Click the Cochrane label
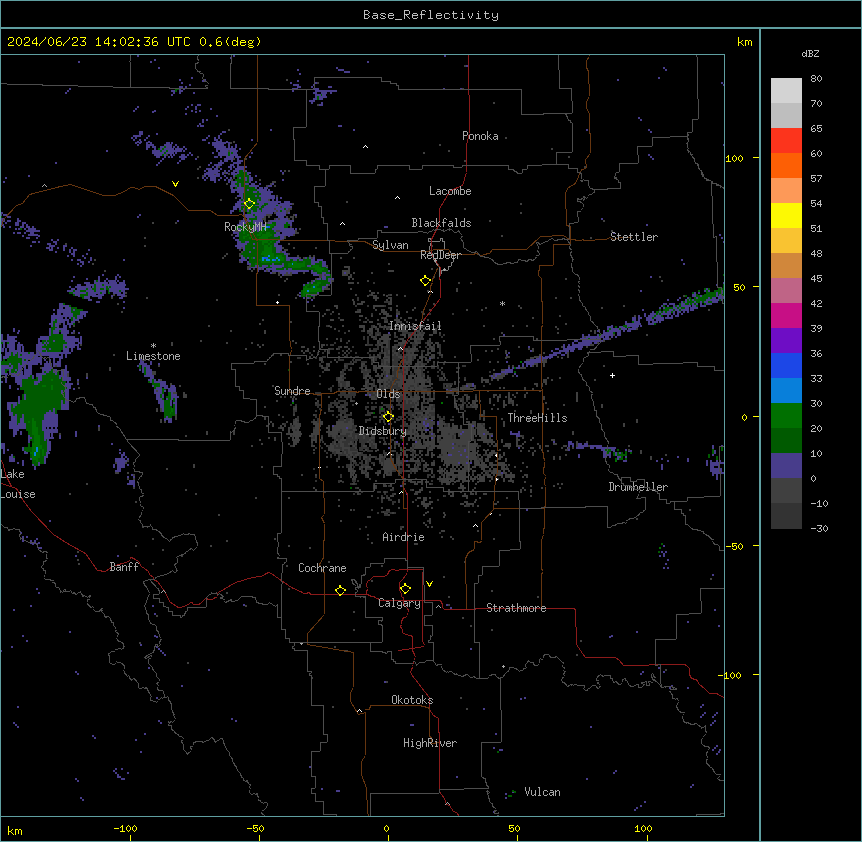This screenshot has width=862, height=842. pyautogui.click(x=322, y=568)
